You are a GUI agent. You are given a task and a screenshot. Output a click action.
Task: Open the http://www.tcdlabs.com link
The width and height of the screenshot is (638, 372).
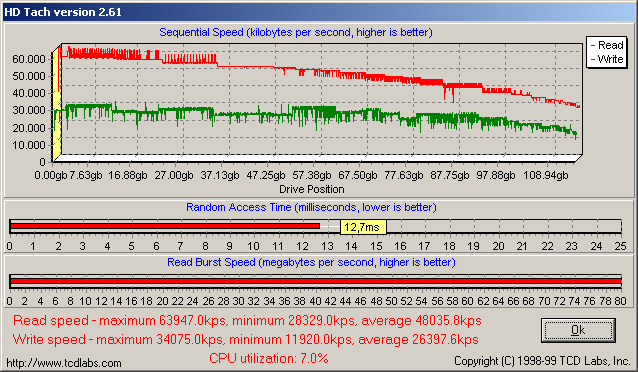pyautogui.click(x=64, y=363)
